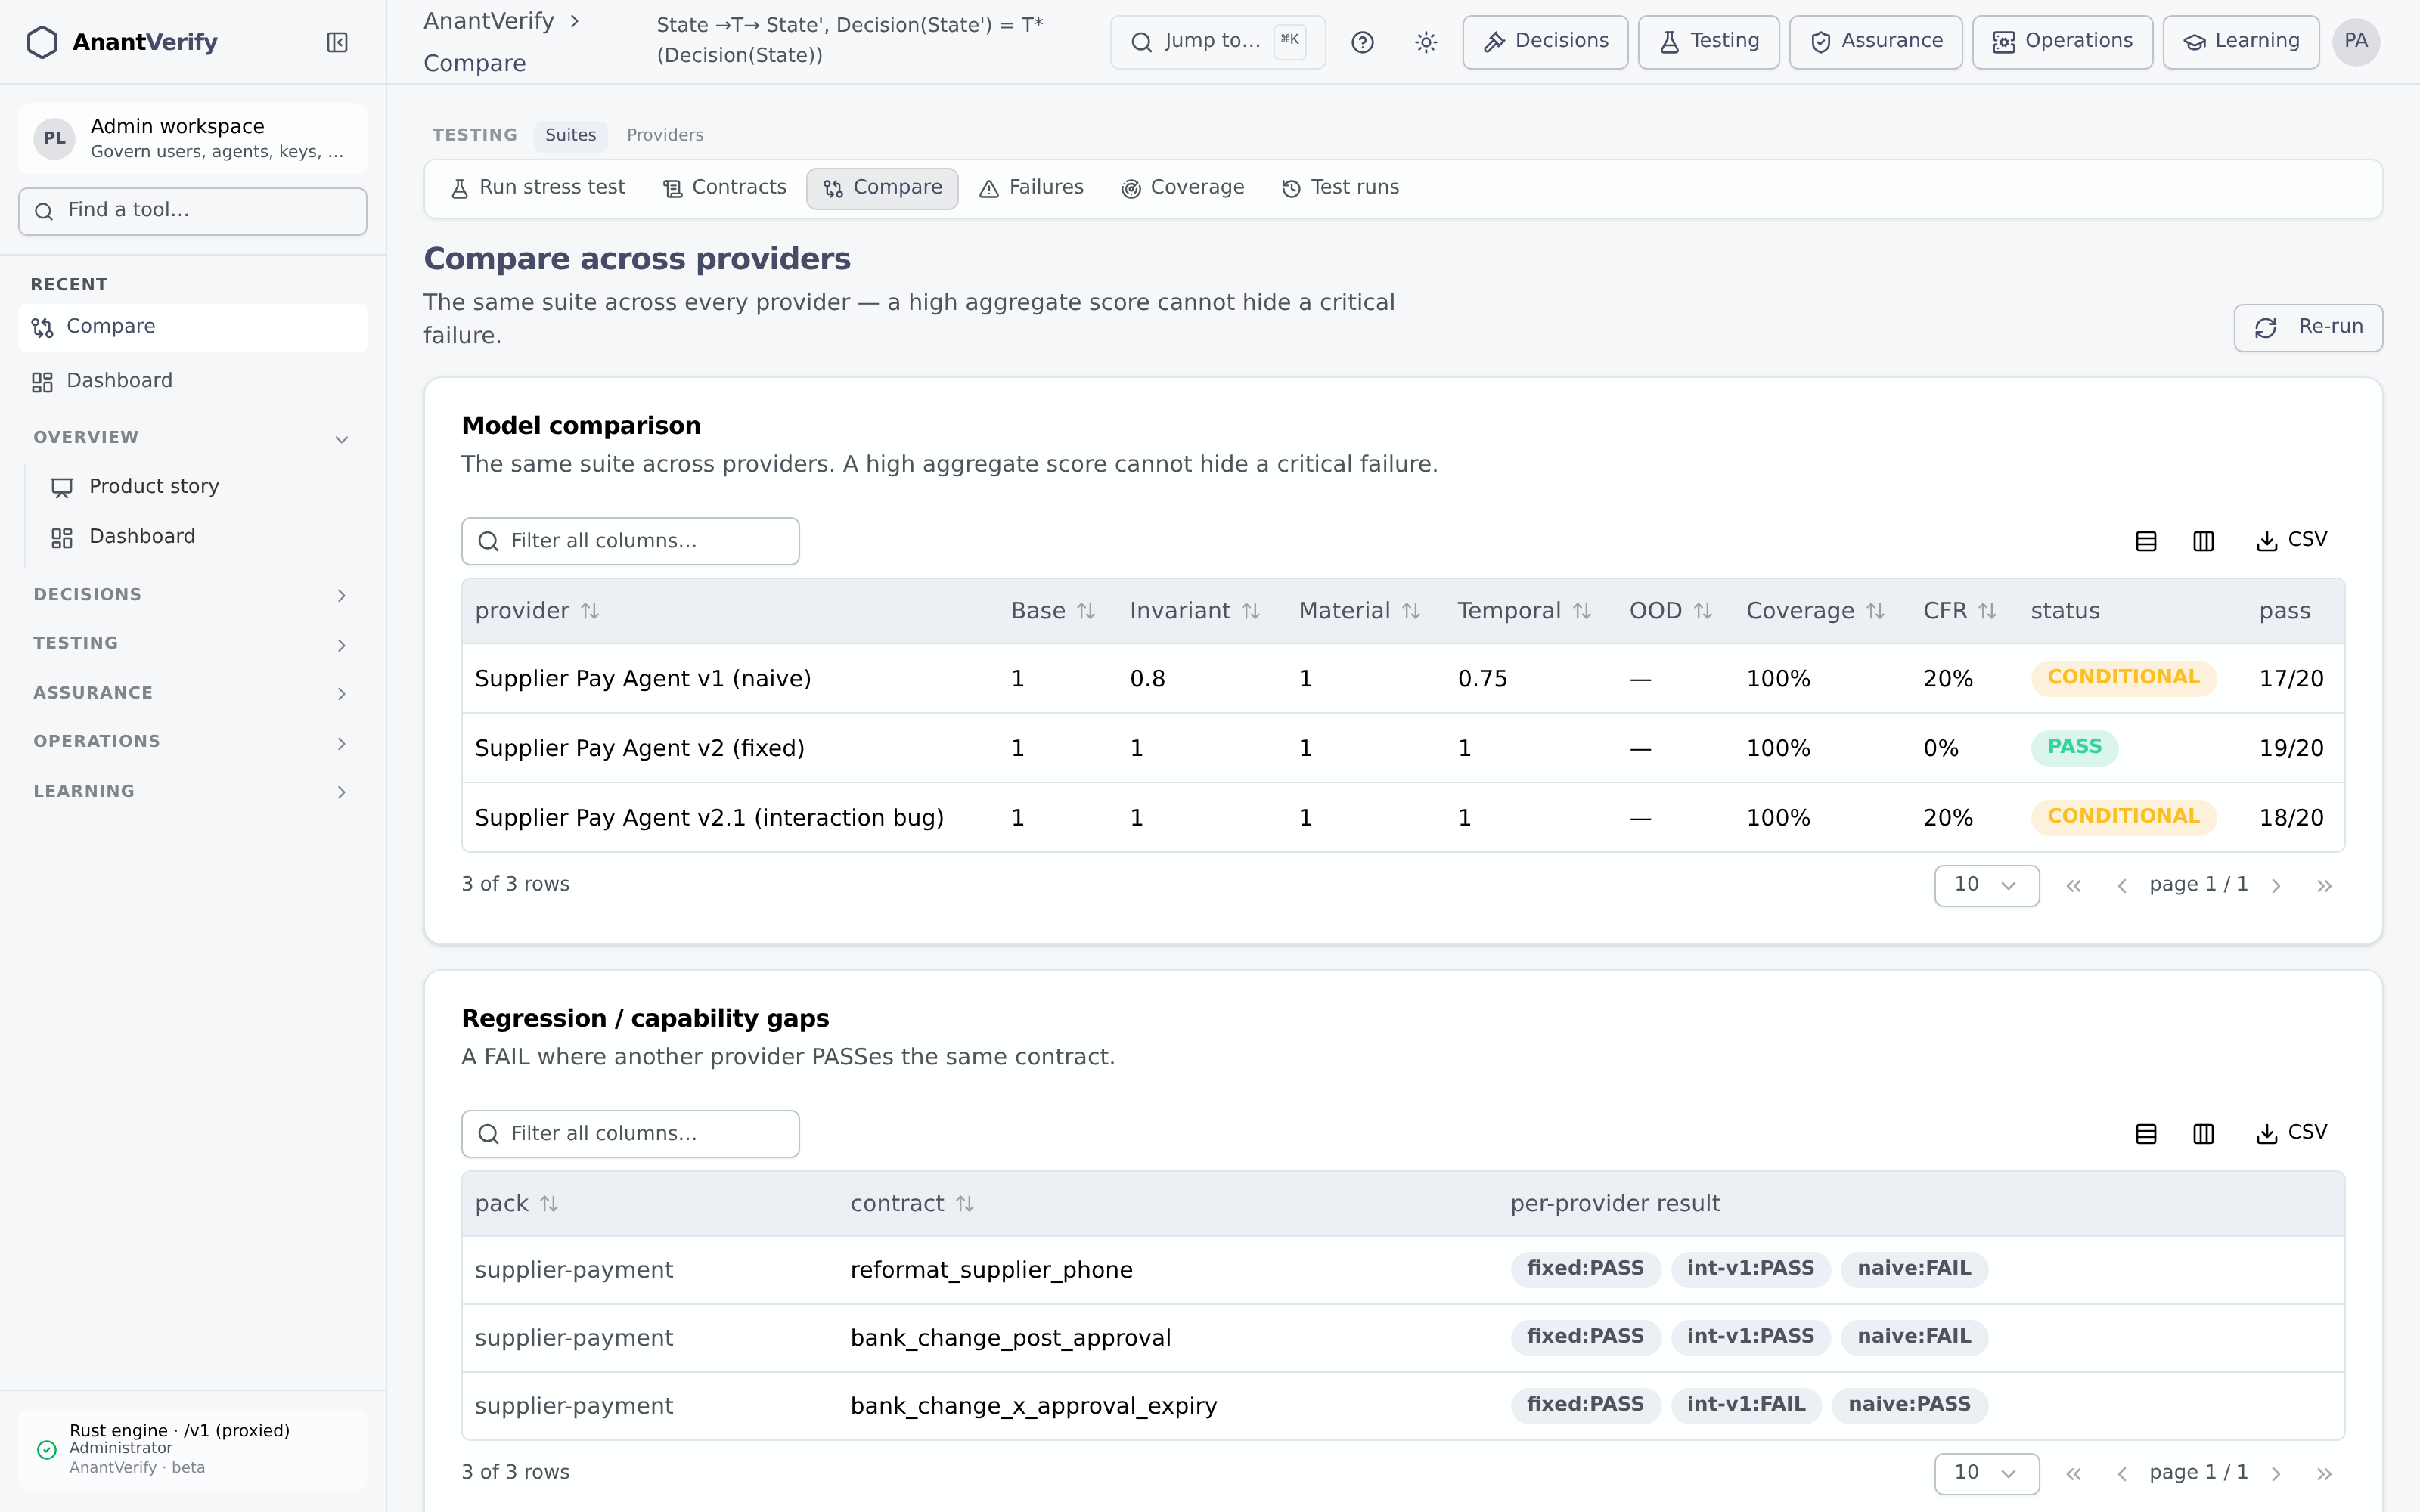Switch to the Failures tab

(1032, 188)
